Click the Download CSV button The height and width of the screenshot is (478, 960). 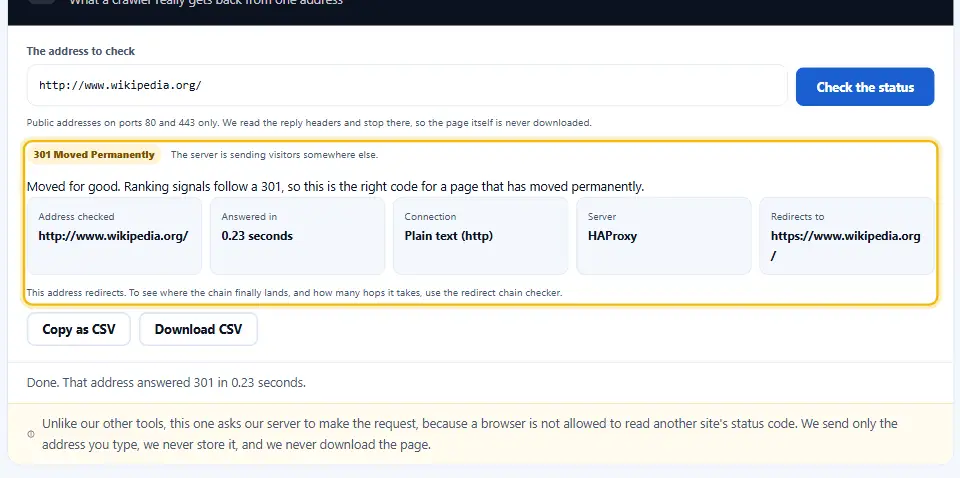click(x=198, y=329)
